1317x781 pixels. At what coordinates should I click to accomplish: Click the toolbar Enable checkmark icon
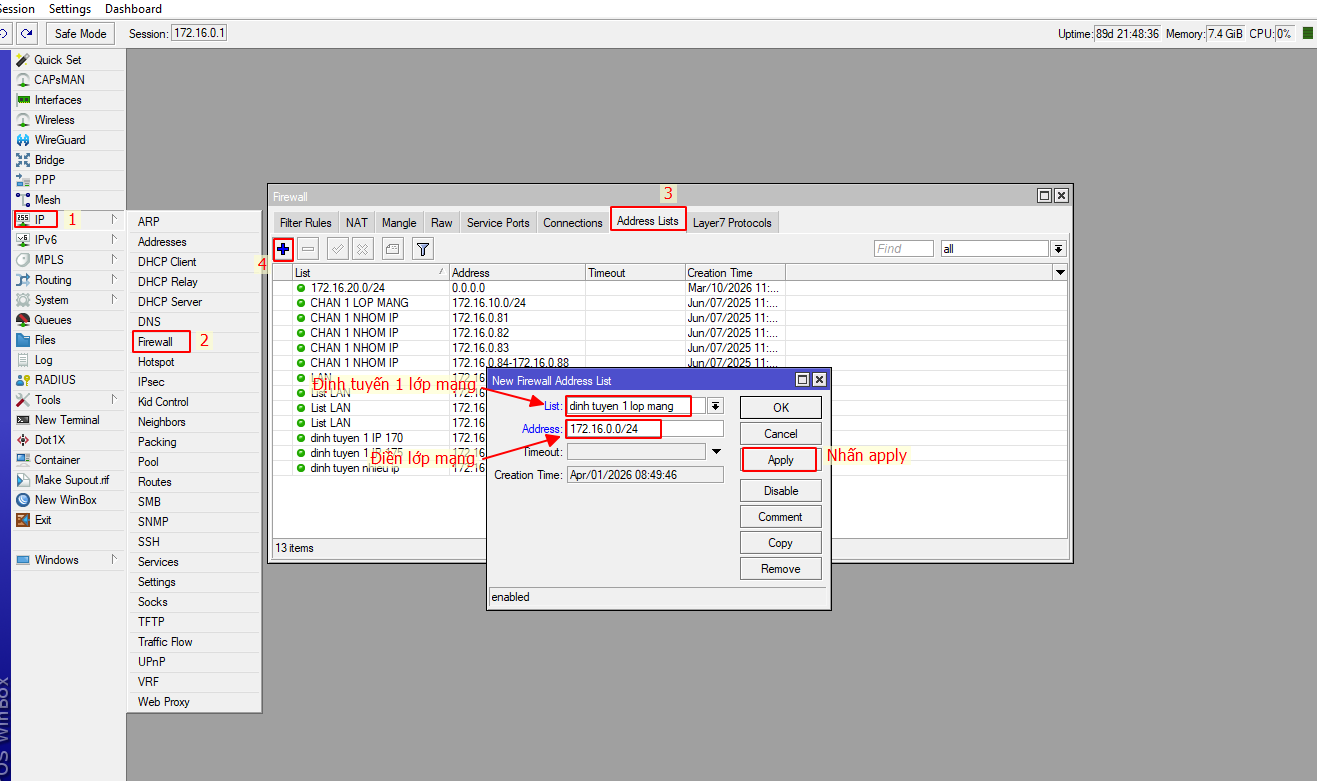pyautogui.click(x=337, y=249)
